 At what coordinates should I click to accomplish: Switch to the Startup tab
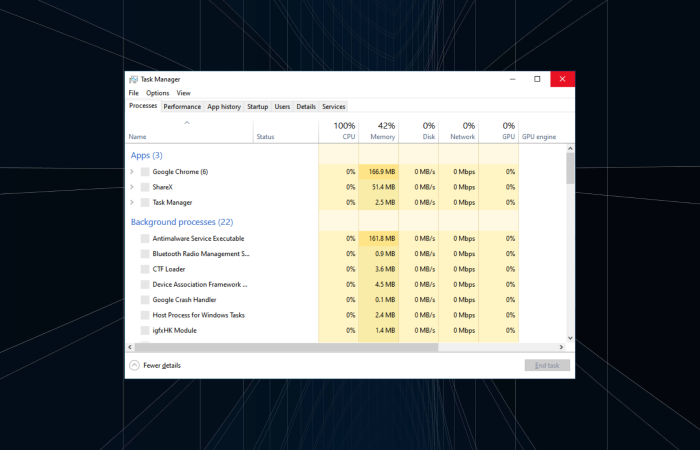point(258,107)
